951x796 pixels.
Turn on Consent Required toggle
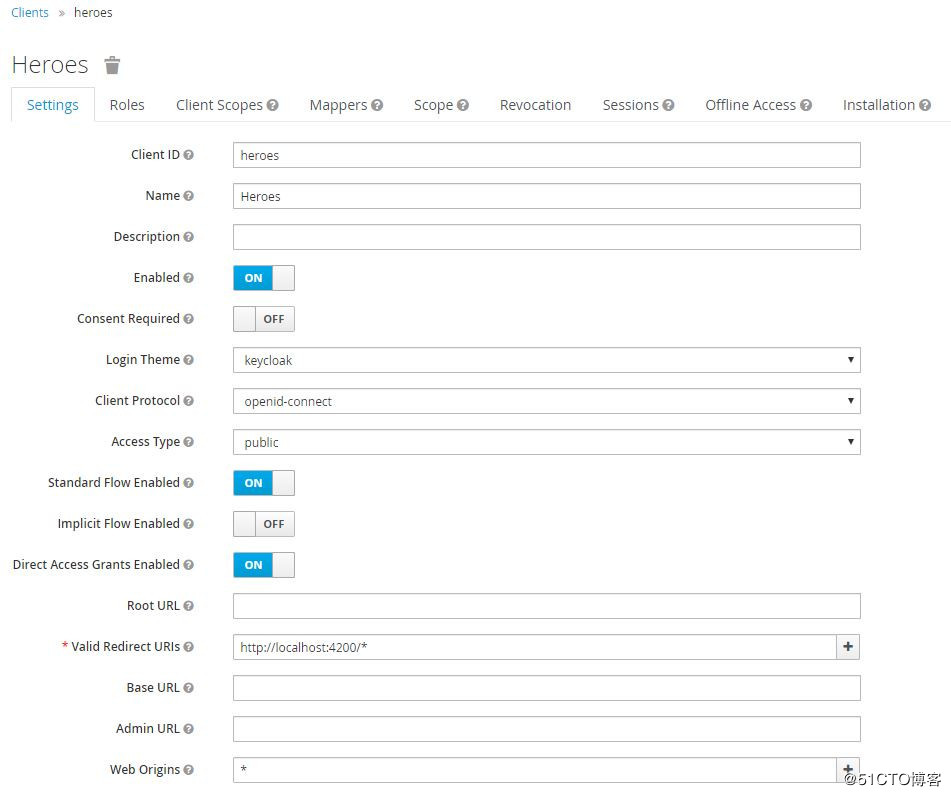point(264,319)
